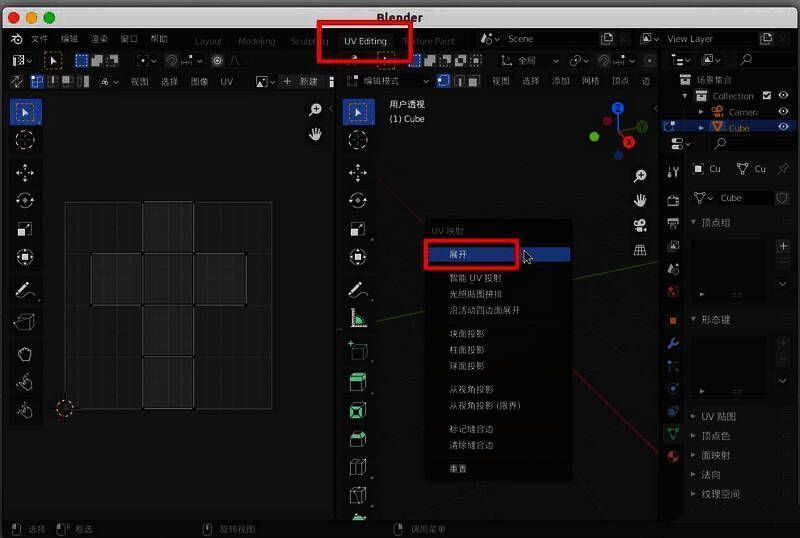Select the measure tool
The width and height of the screenshot is (800, 538).
(358, 318)
